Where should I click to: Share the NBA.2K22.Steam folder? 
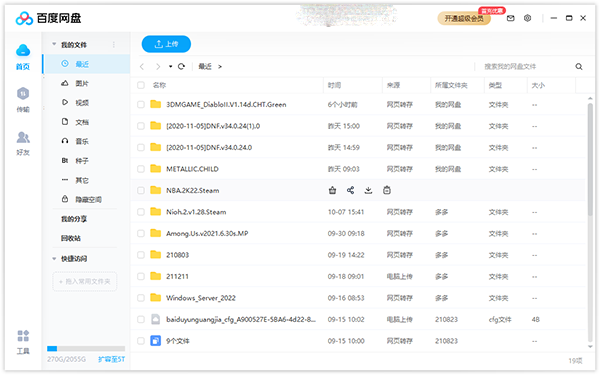pyautogui.click(x=351, y=190)
